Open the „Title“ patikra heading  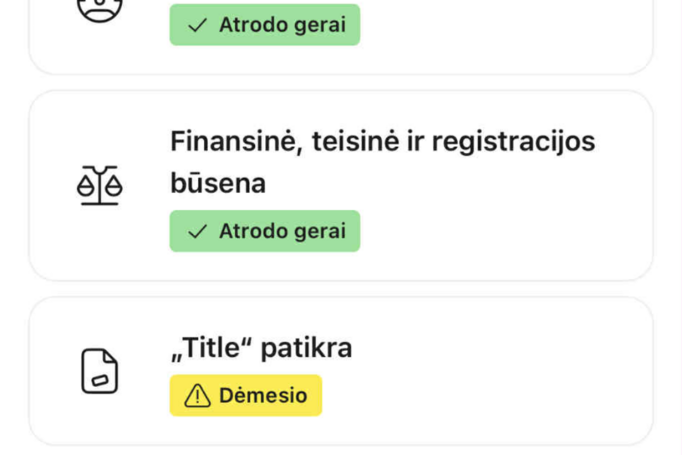coord(261,348)
